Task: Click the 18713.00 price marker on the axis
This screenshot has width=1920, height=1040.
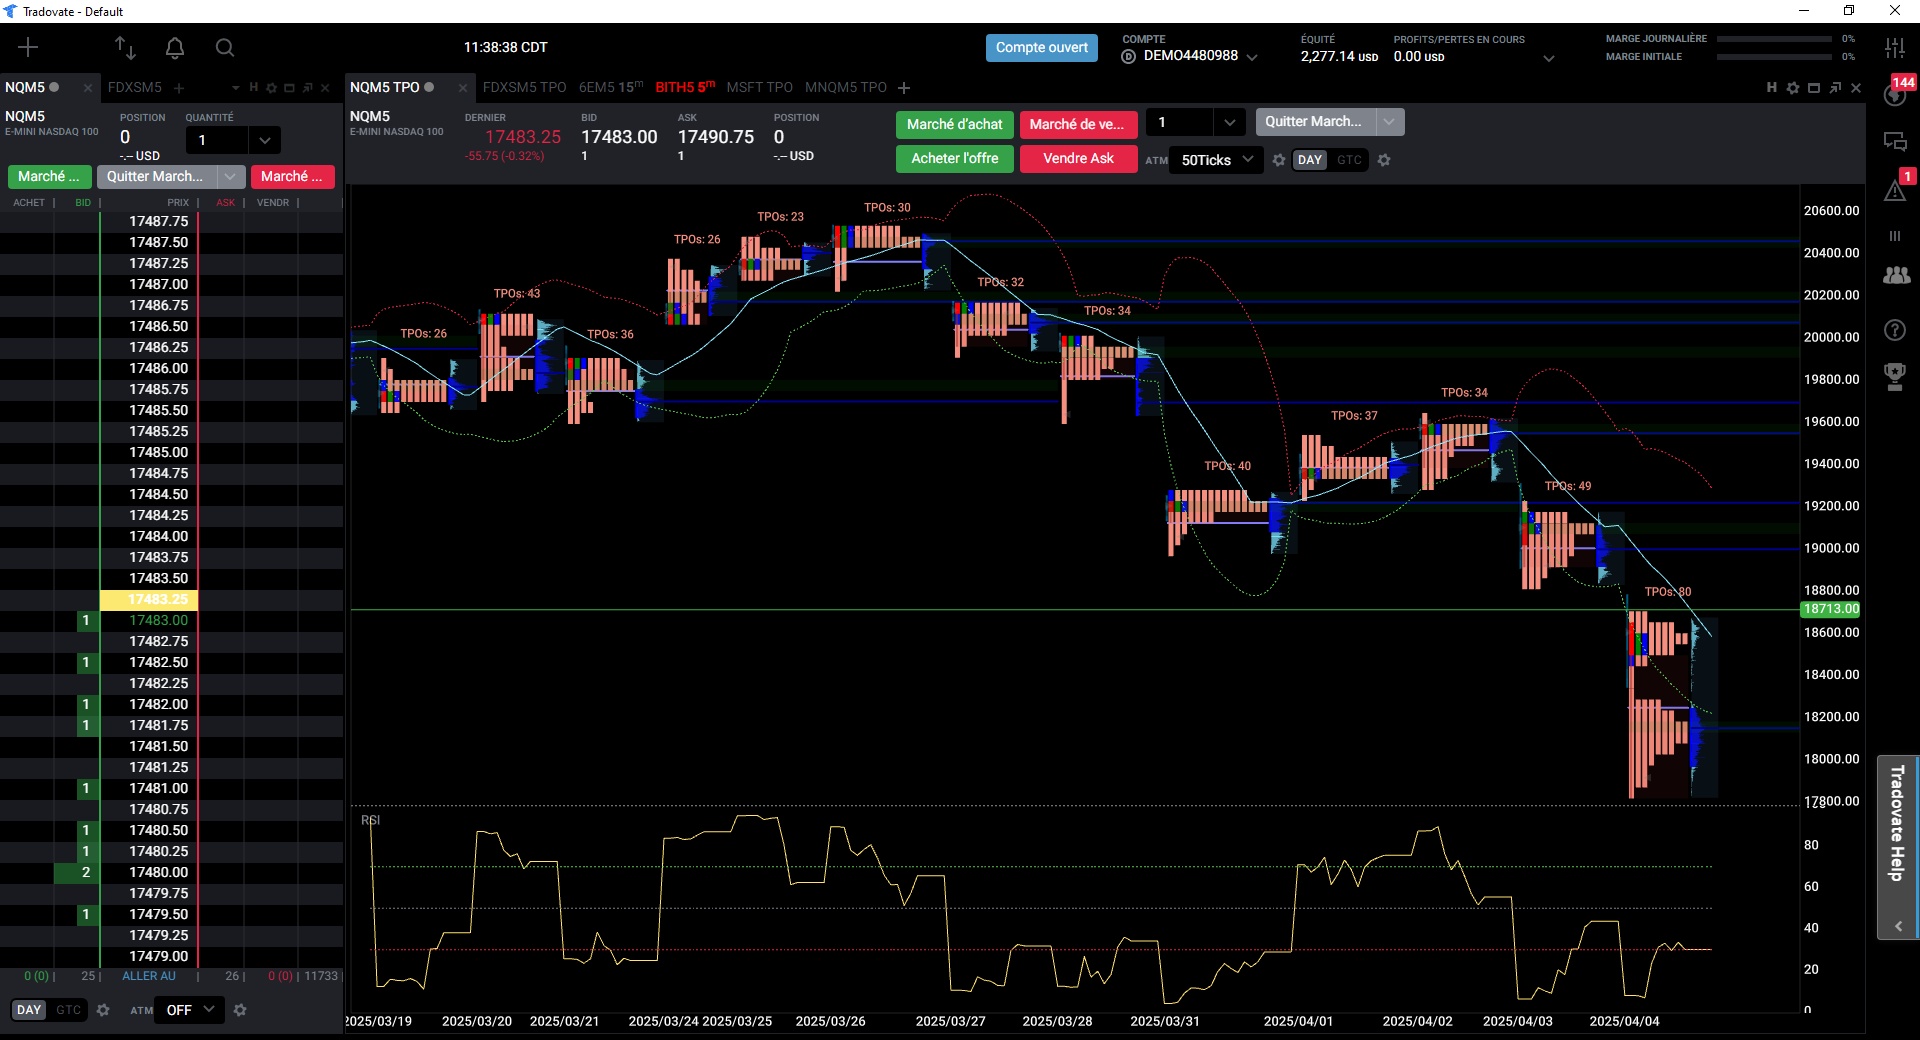Action: [x=1830, y=609]
